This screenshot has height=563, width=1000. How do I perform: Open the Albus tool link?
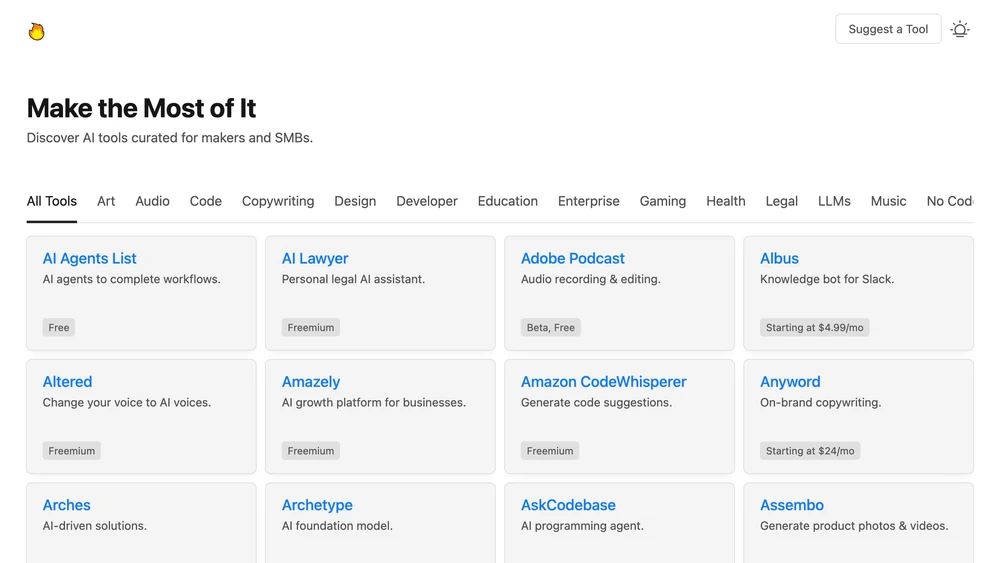779,258
